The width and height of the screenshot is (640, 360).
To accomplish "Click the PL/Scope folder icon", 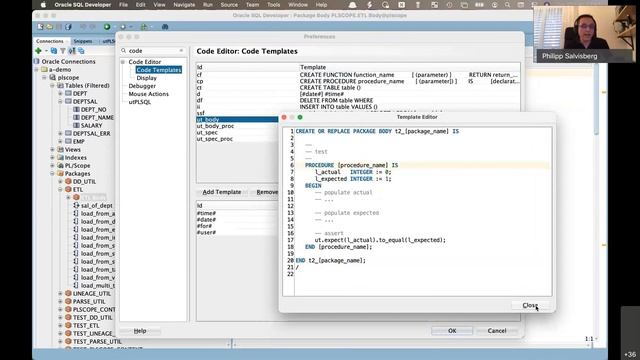I will point(60,166).
